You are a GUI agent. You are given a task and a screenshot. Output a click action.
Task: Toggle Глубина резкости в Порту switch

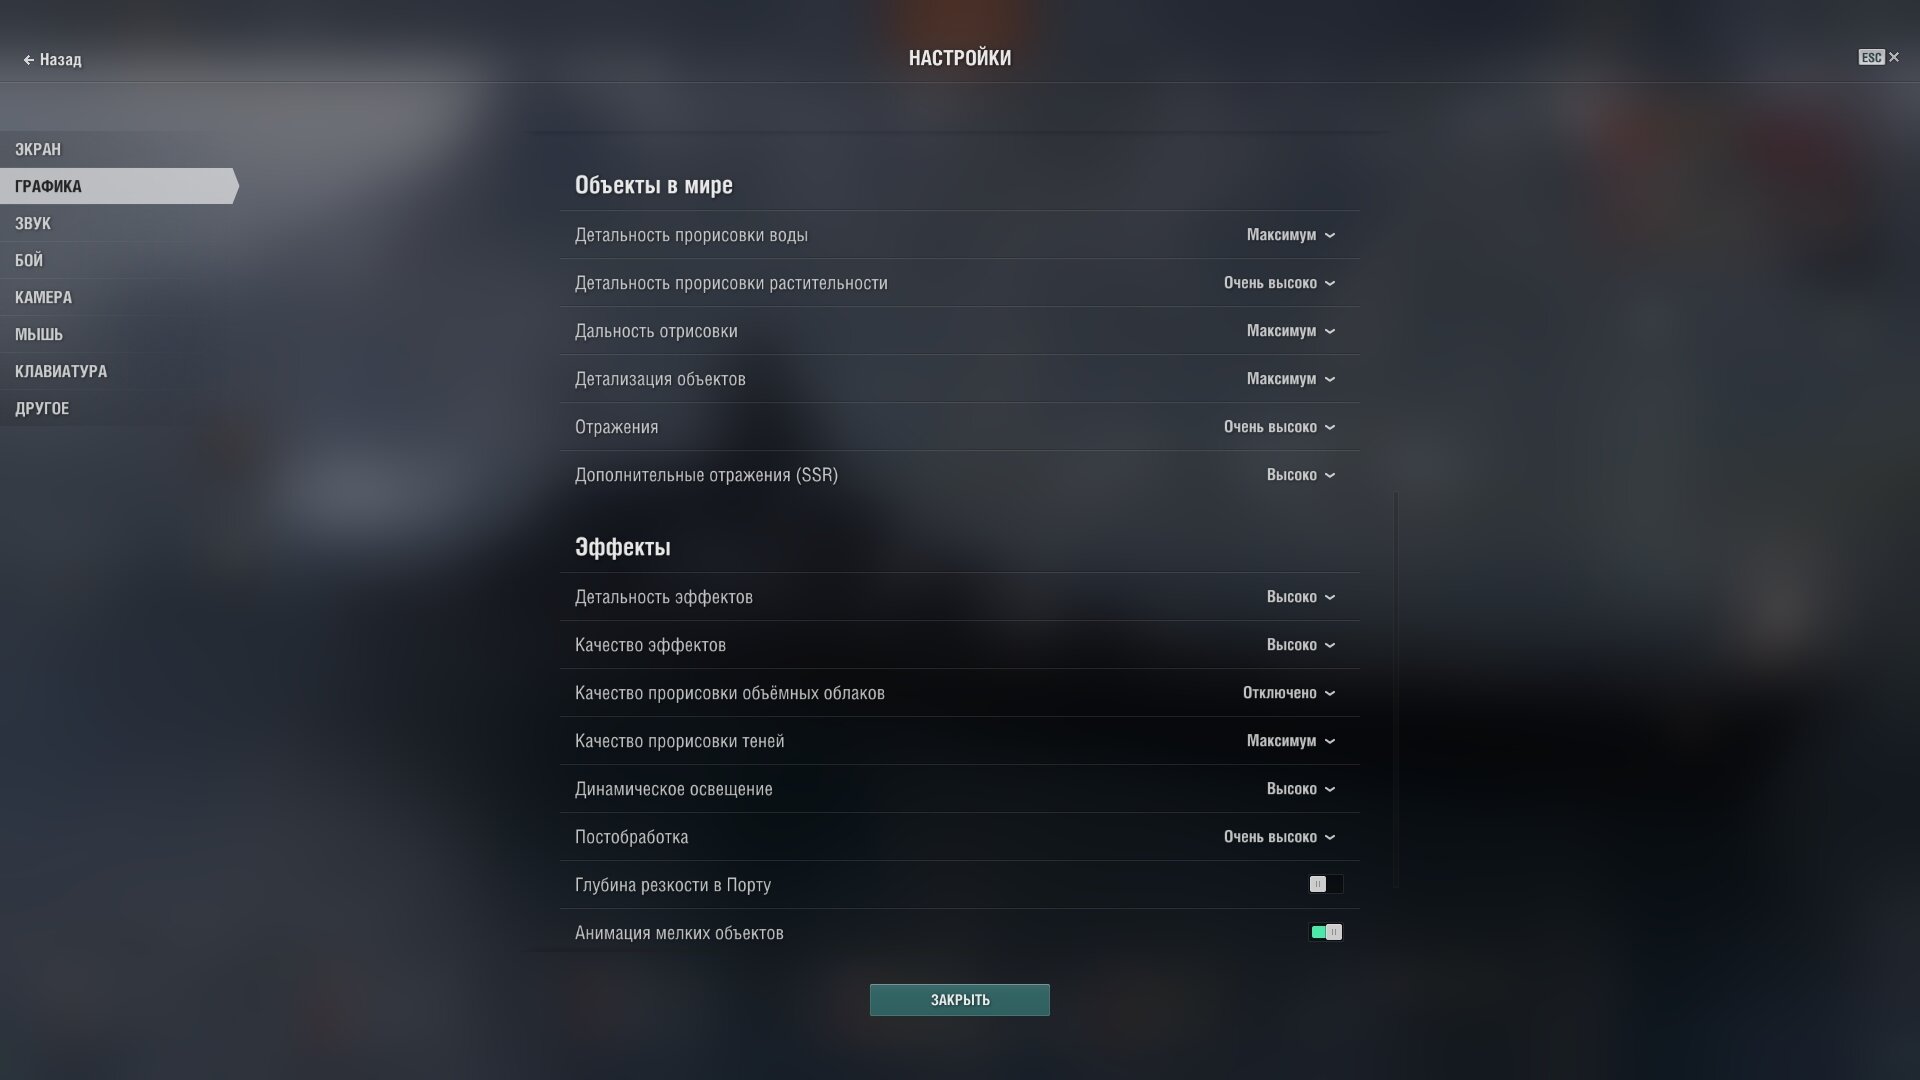(1325, 884)
